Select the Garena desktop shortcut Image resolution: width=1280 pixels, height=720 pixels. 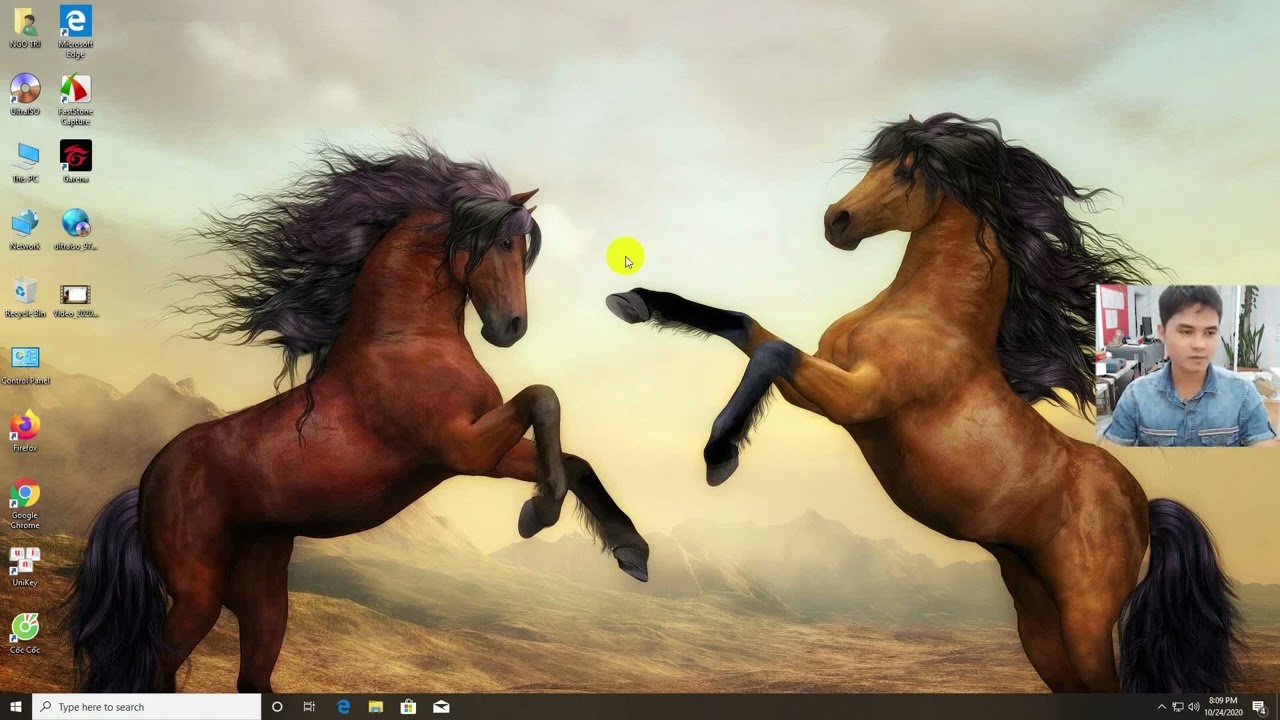tap(75, 163)
